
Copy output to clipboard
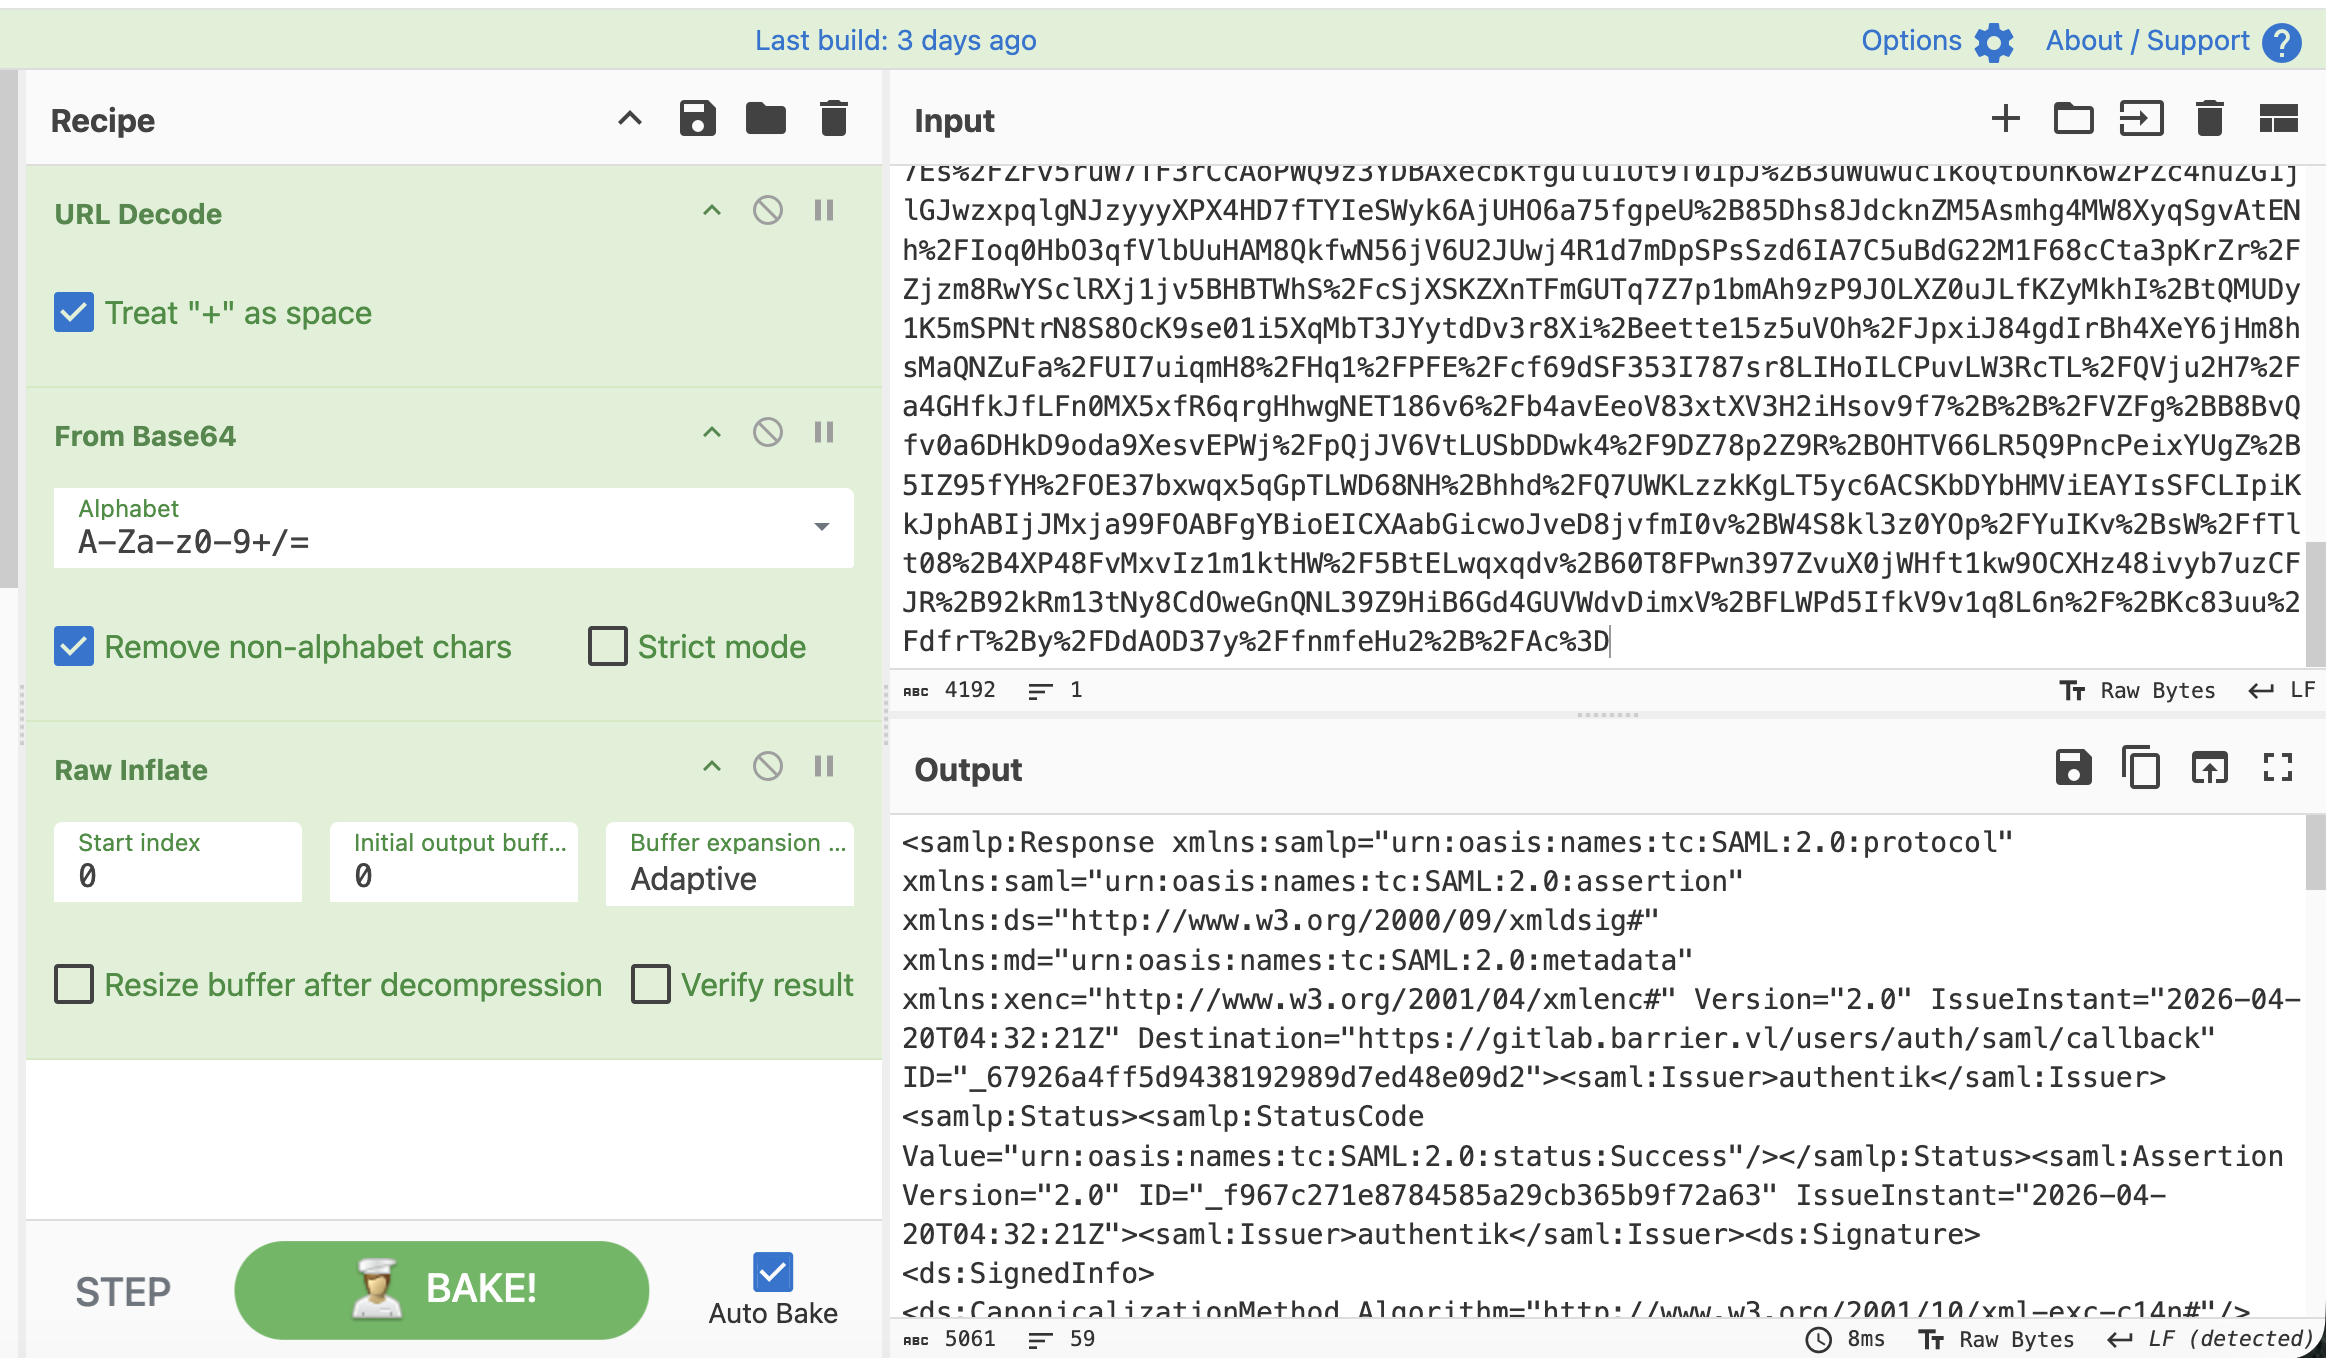(x=2141, y=768)
